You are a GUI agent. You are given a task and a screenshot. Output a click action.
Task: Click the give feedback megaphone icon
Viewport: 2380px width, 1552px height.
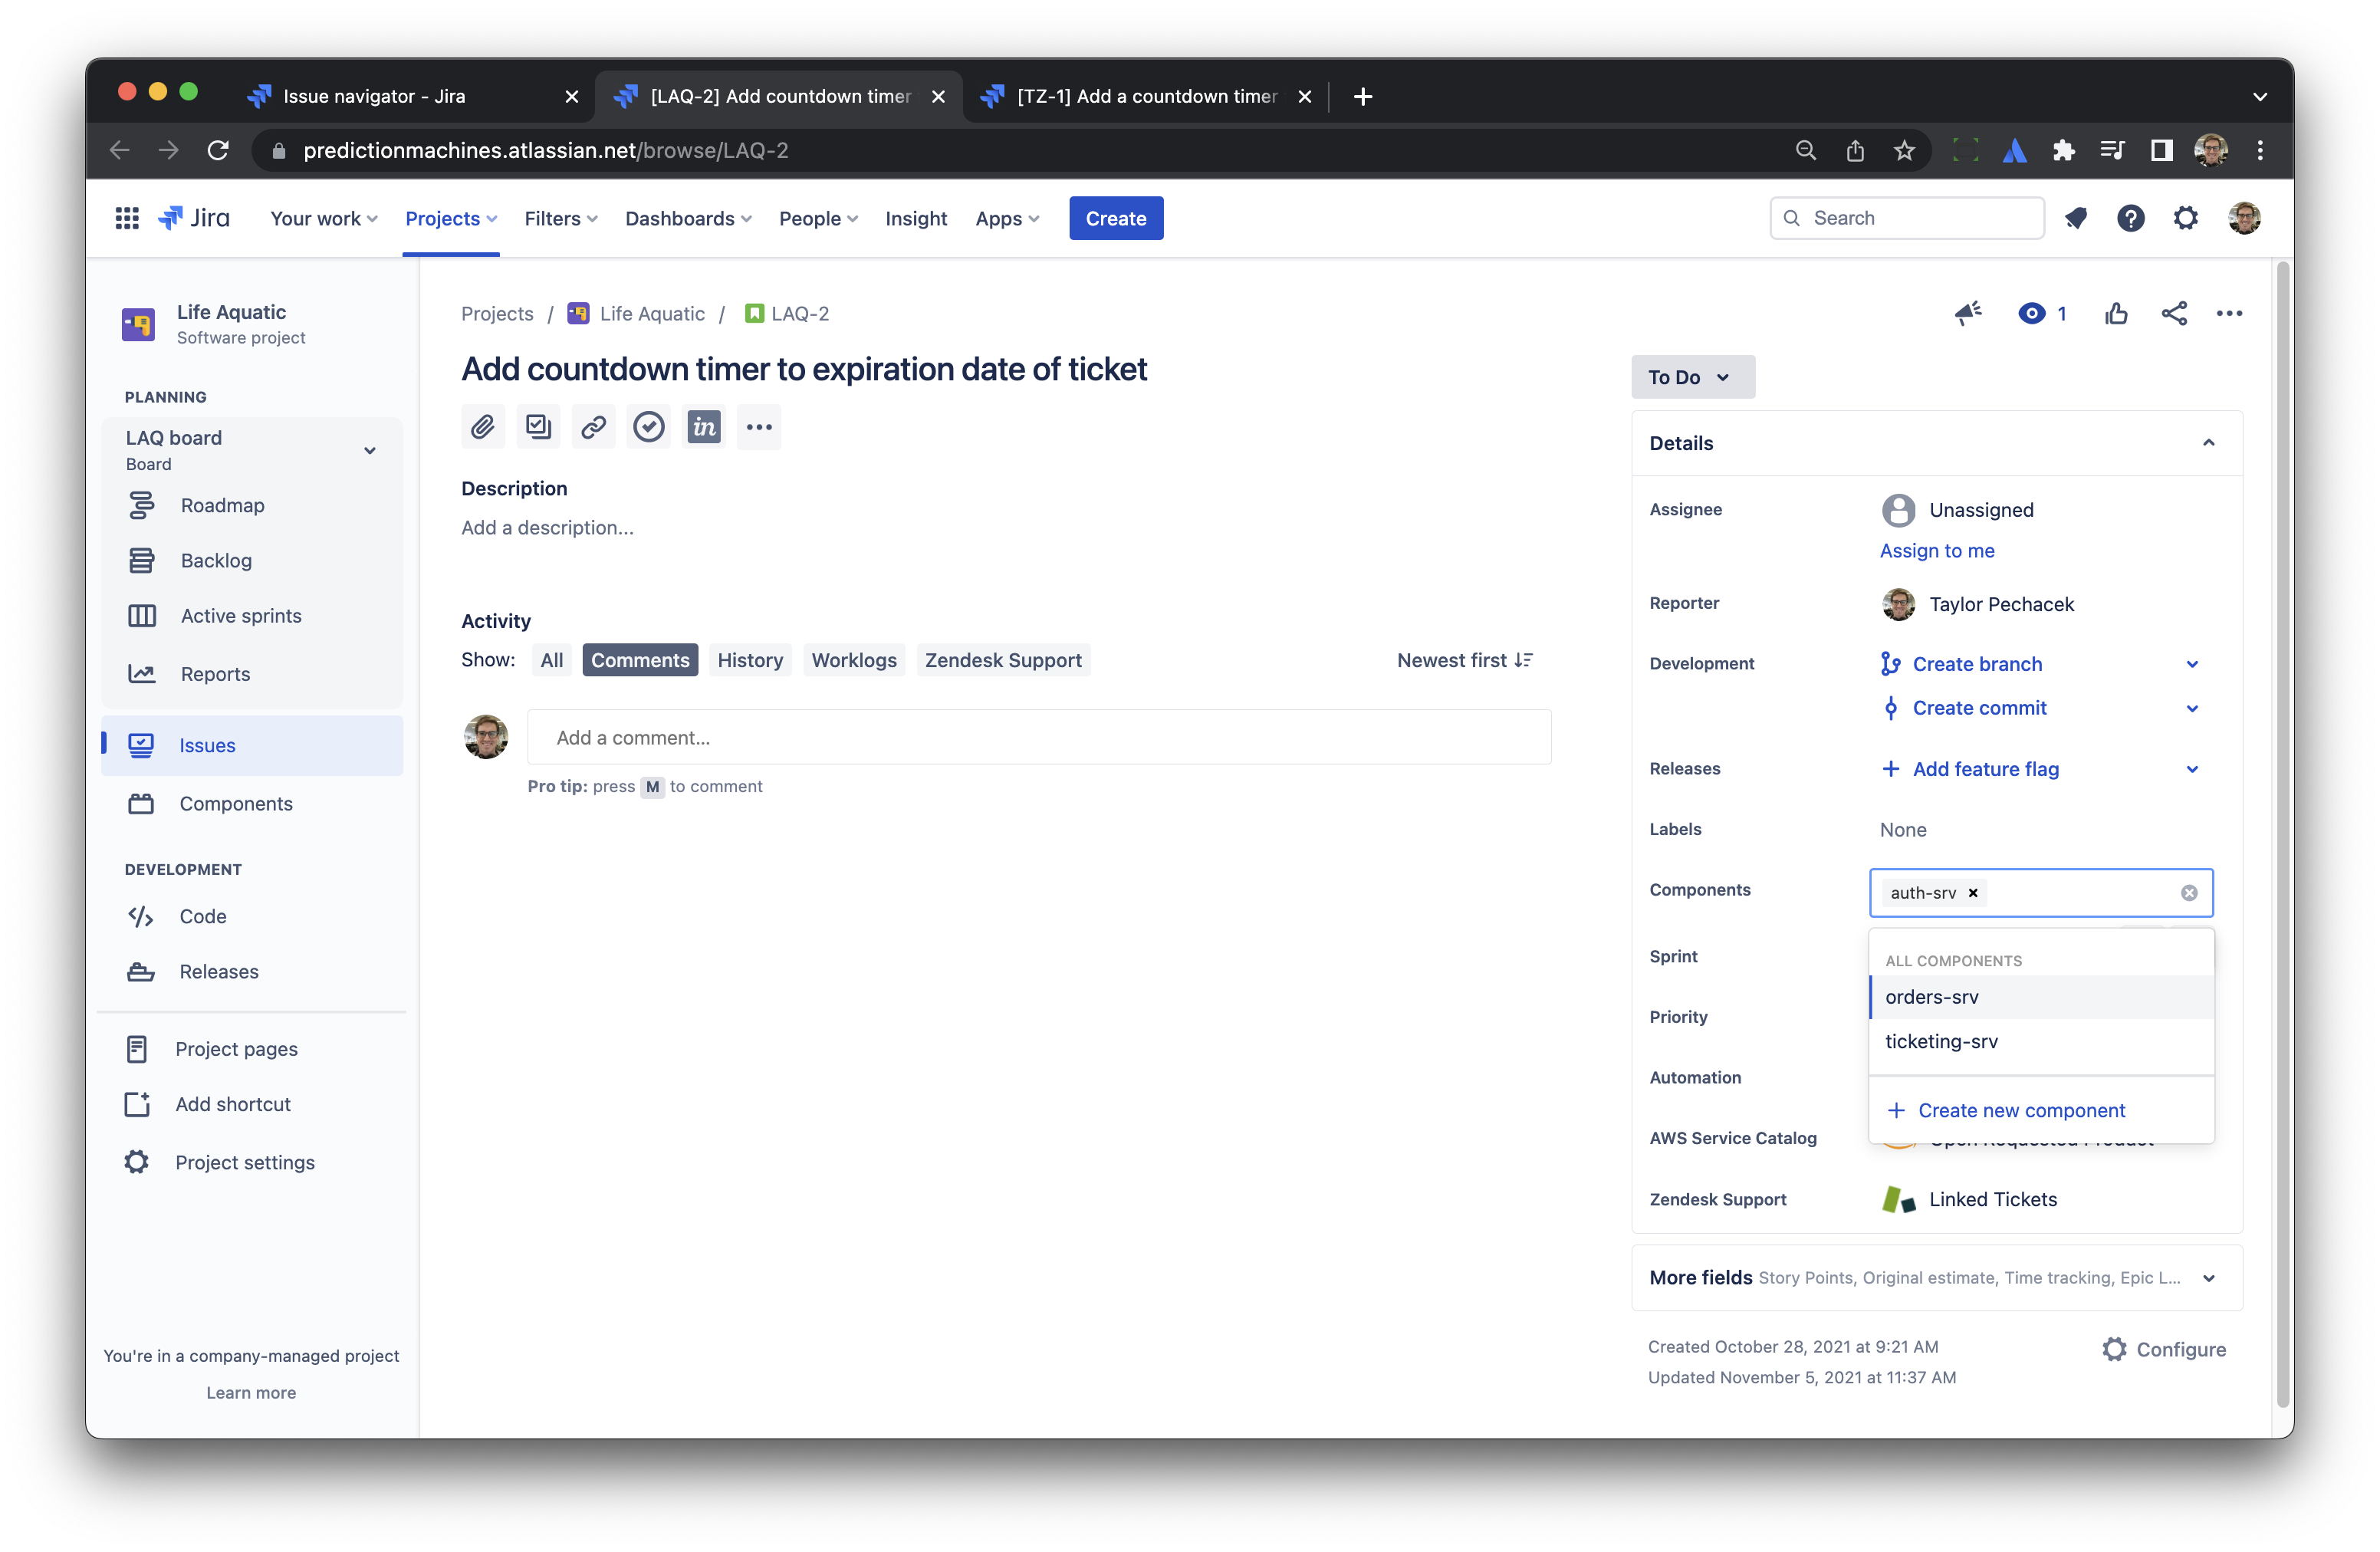1968,314
